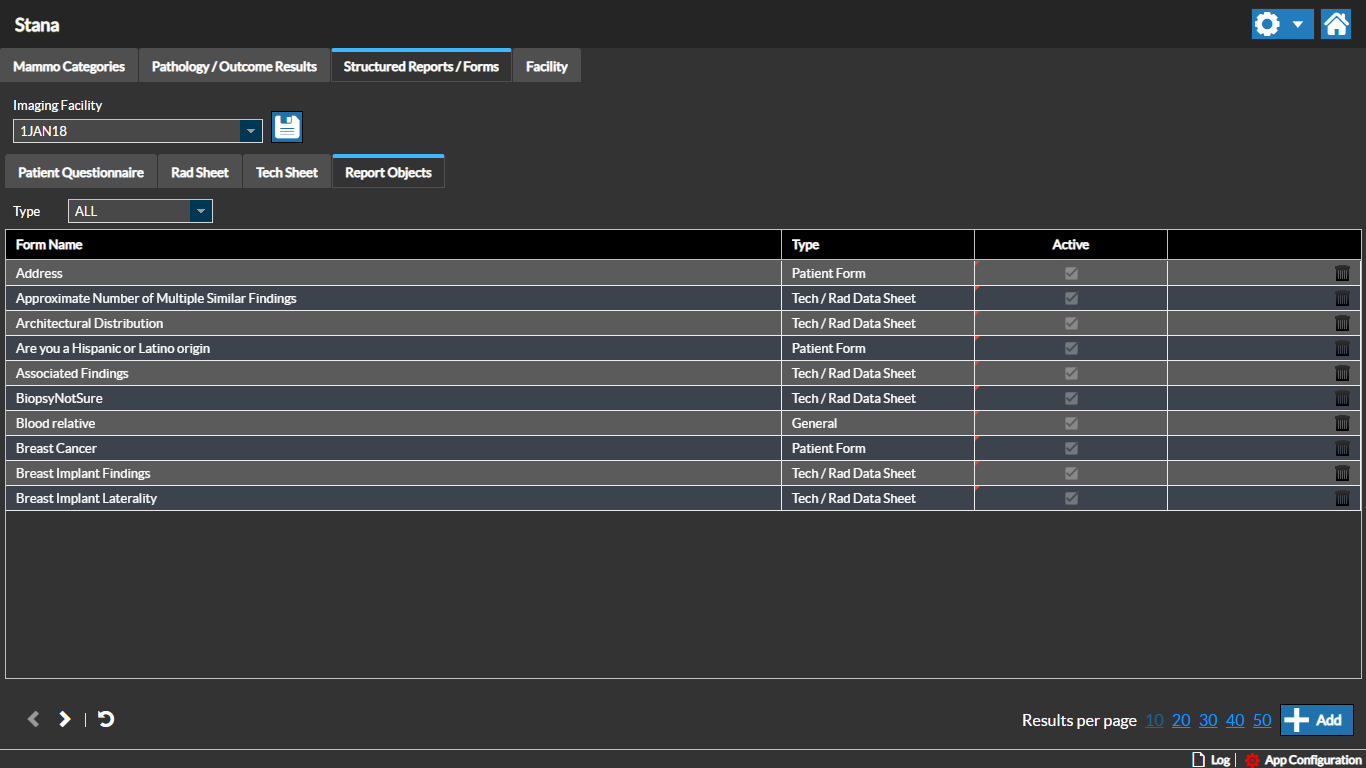This screenshot has width=1366, height=768.
Task: Uncheck Active for Breast Cancer
Action: [1071, 448]
